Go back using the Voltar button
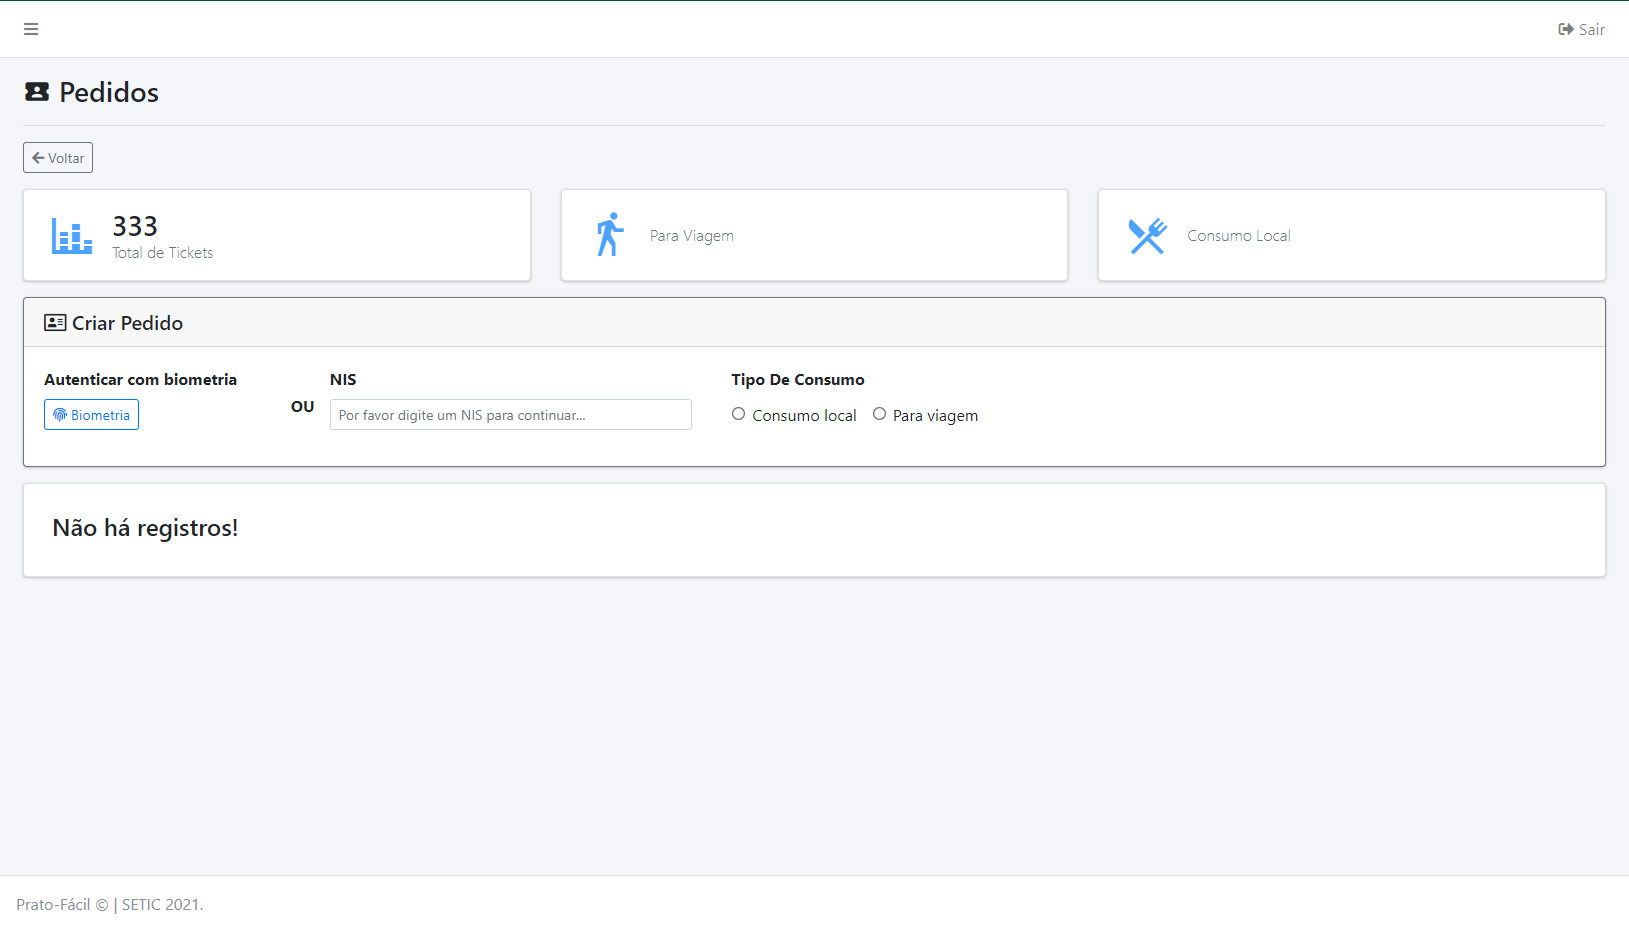1629x932 pixels. point(58,158)
